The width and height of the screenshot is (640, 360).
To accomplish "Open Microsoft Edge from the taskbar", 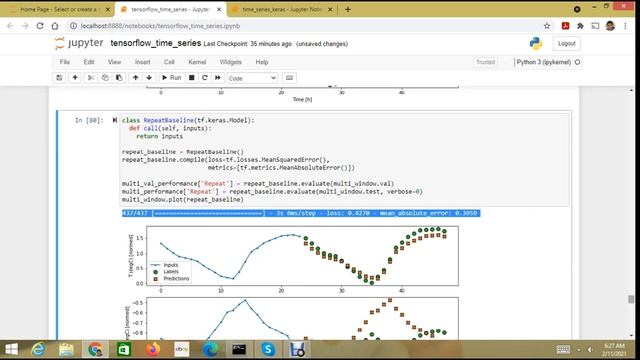I will coord(210,349).
